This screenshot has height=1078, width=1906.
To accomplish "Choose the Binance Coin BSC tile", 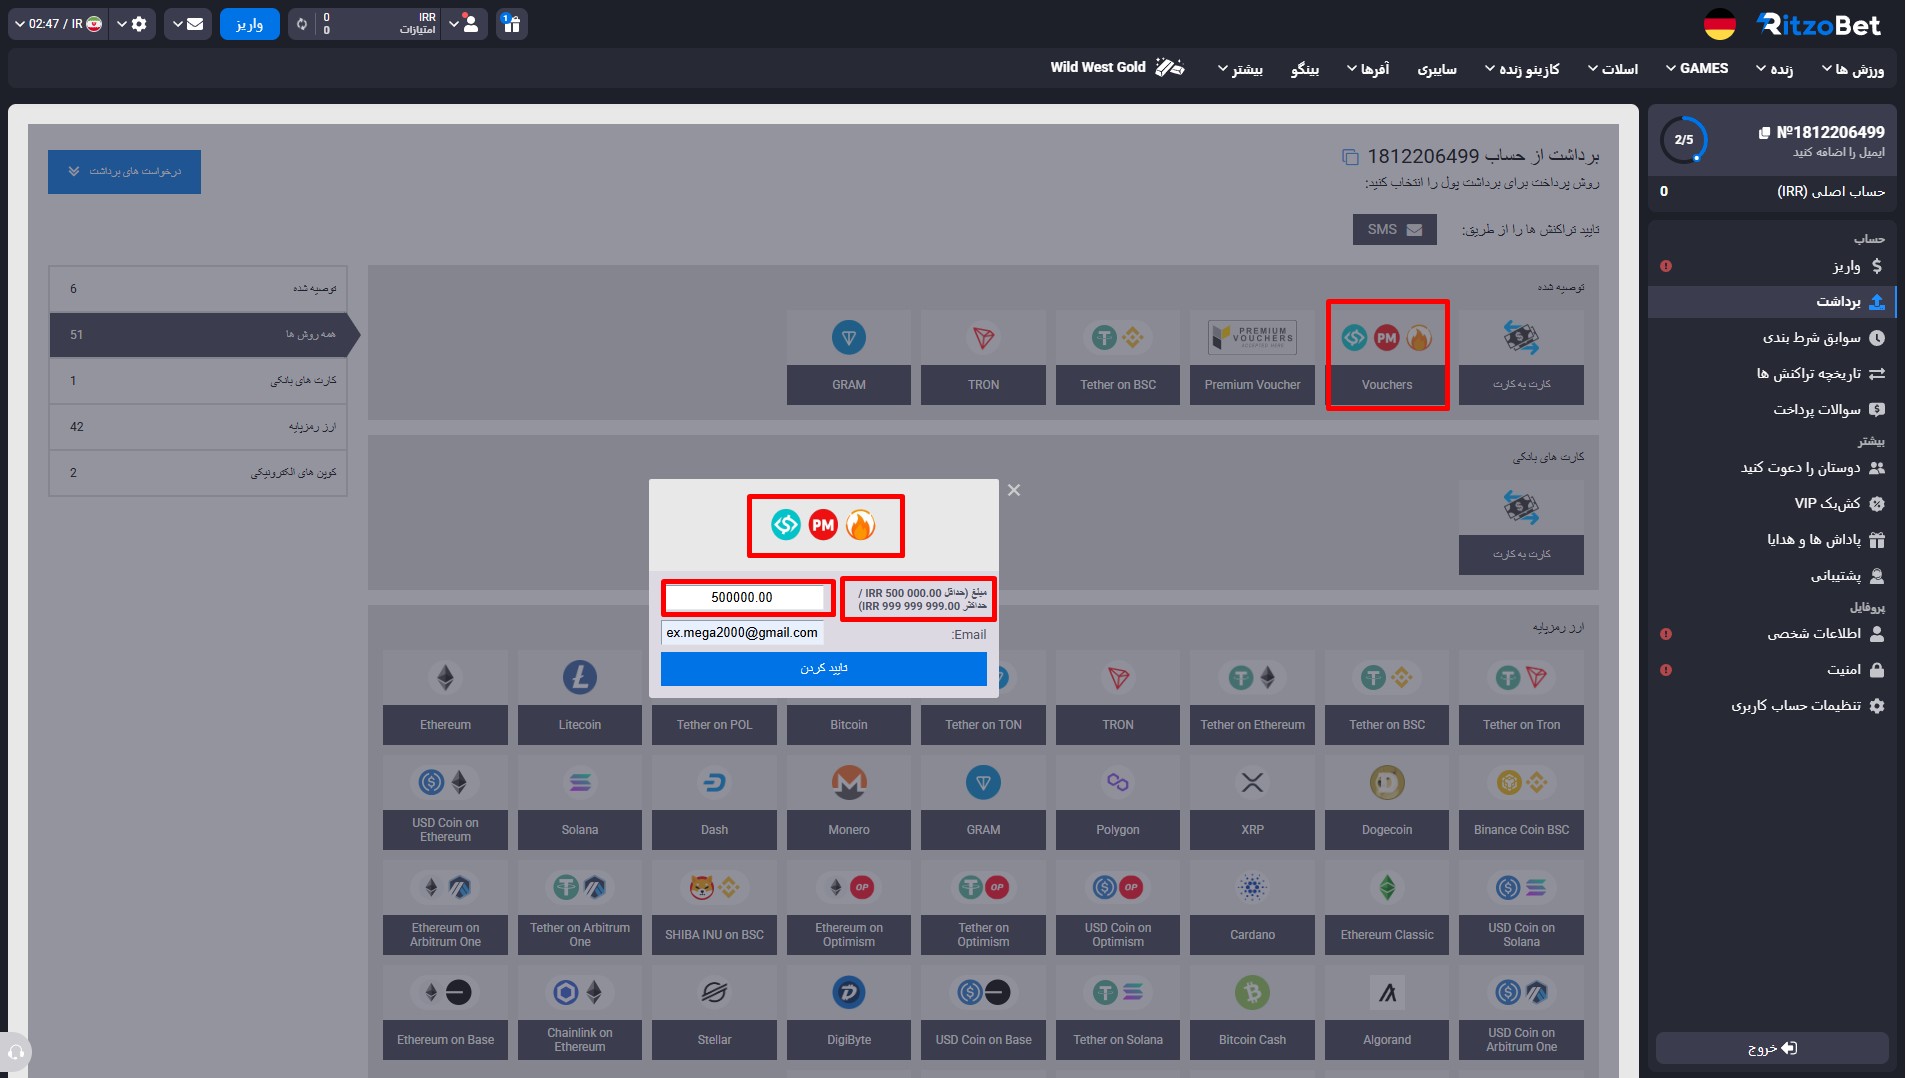I will (x=1521, y=802).
